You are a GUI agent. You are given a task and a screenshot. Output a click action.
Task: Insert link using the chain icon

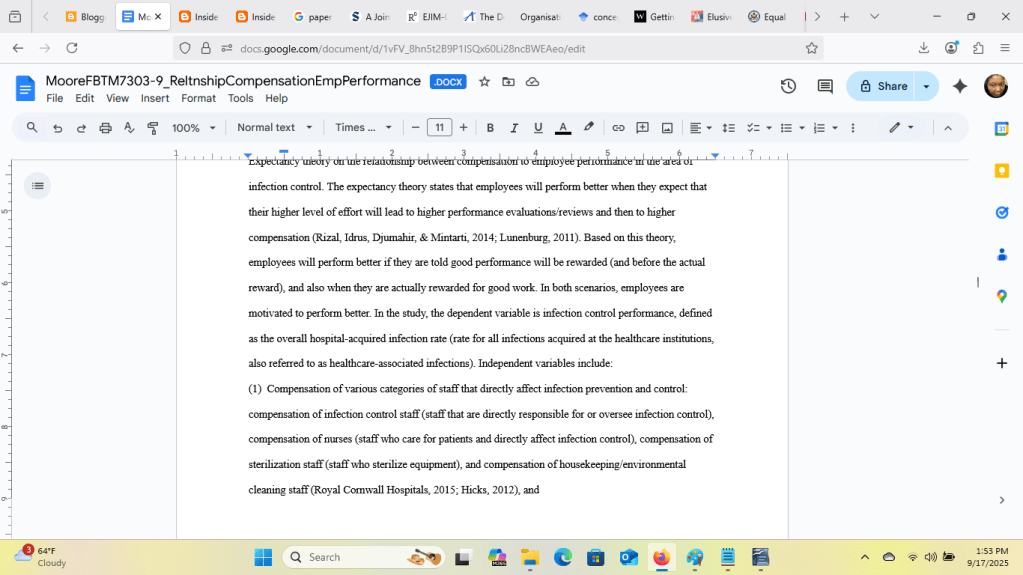point(618,128)
